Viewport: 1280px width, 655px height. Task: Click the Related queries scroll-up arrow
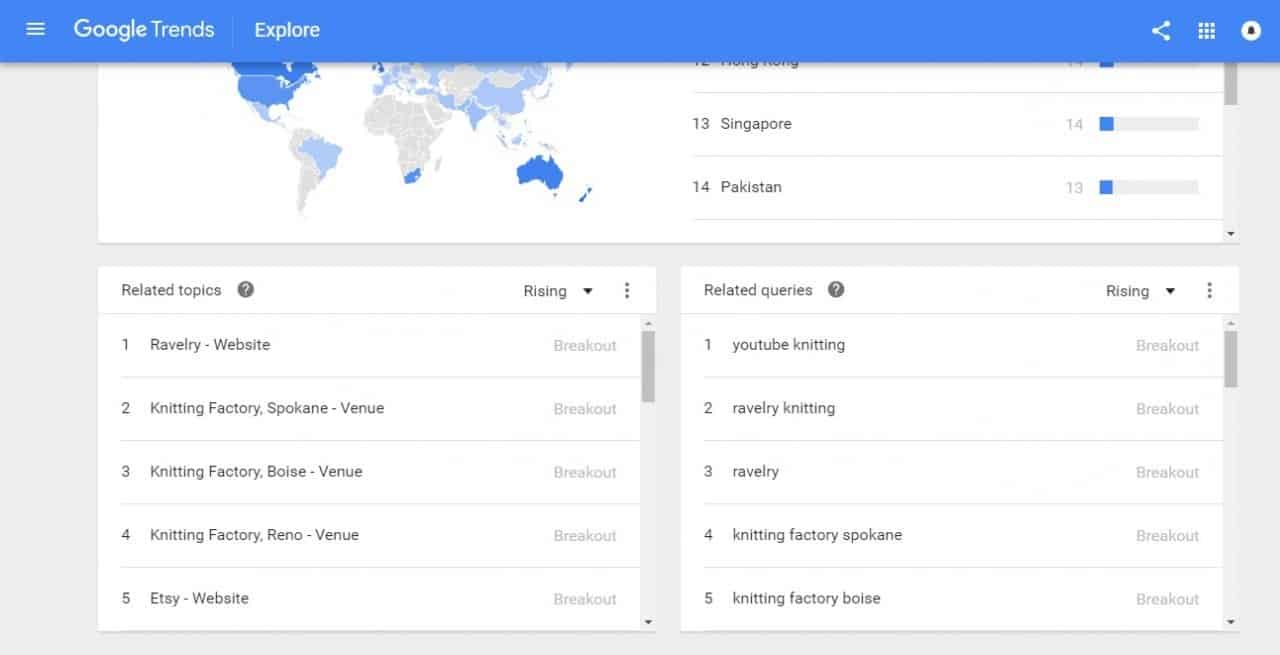click(x=1231, y=323)
